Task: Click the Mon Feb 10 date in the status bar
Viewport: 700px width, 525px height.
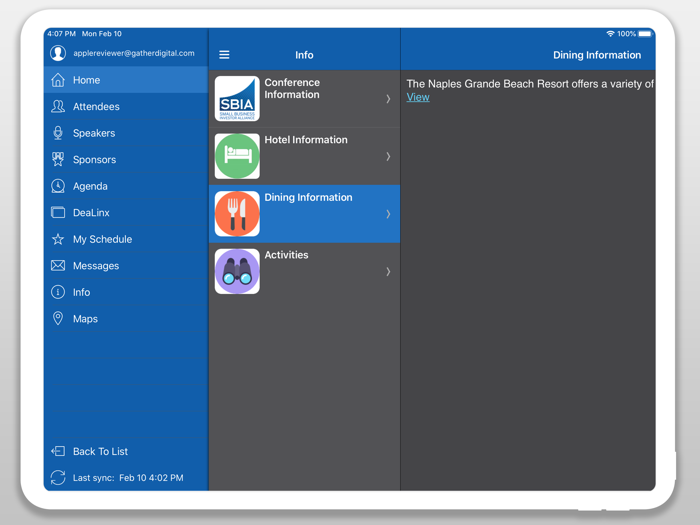Action: 102,34
